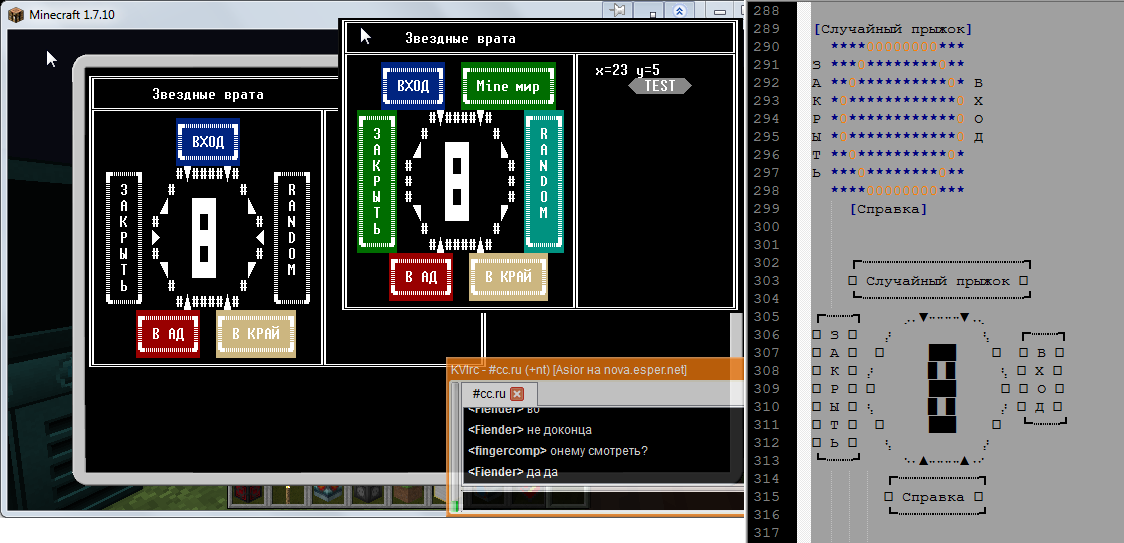
Task: Click line number 317 in editor gutter
Action: tap(767, 533)
